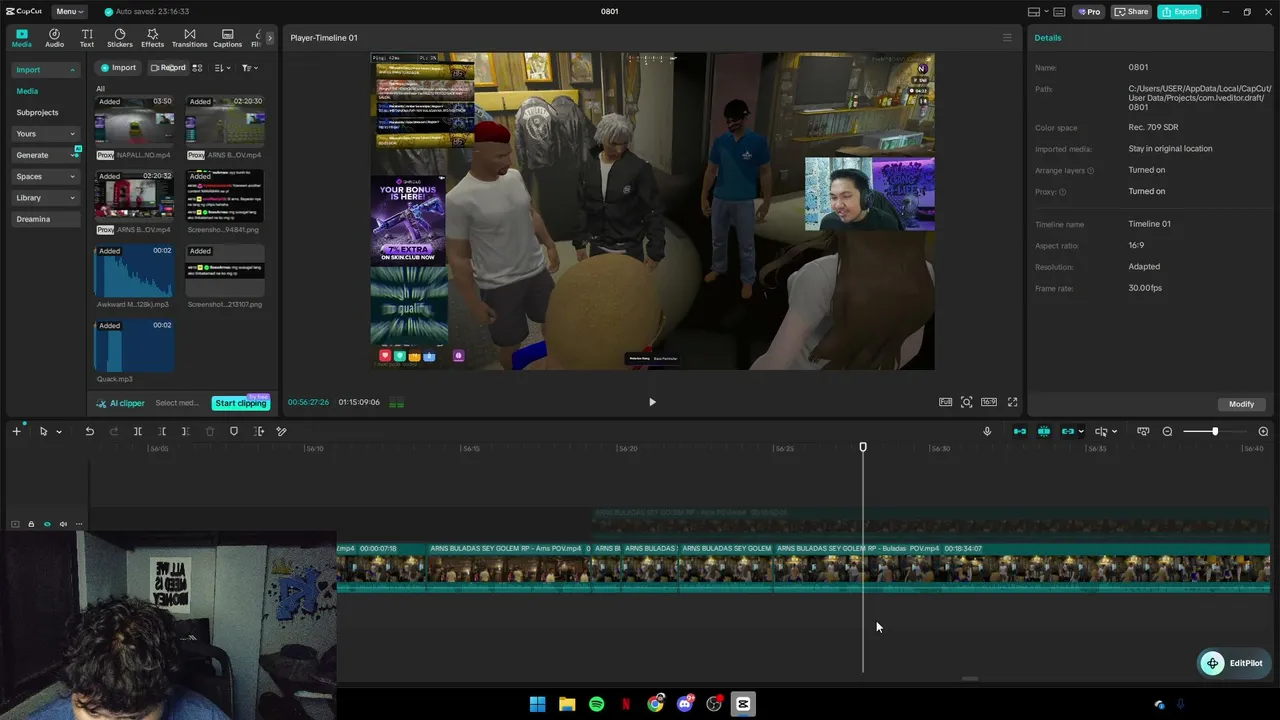The height and width of the screenshot is (720, 1280).
Task: Click the auto-edit magic wand icon
Action: tap(282, 431)
